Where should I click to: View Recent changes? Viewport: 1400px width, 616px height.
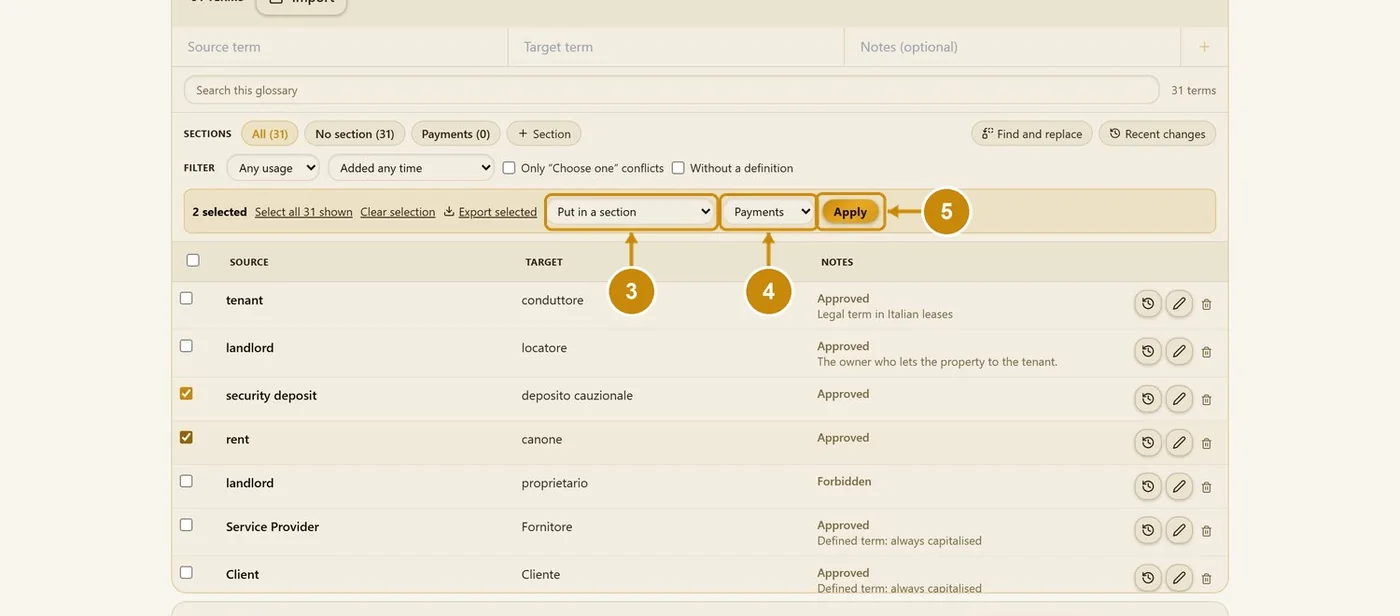click(1157, 134)
